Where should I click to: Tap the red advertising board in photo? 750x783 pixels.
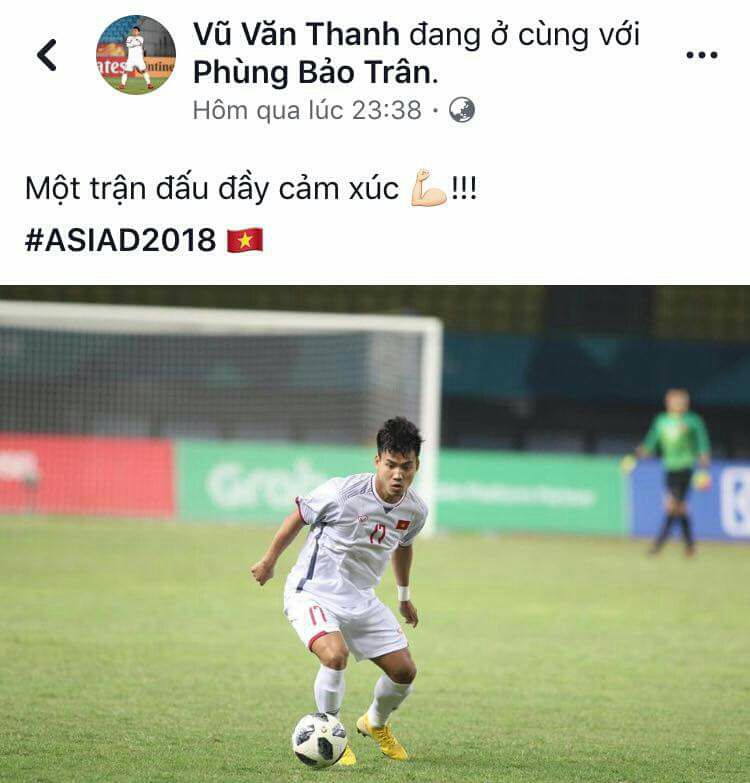pyautogui.click(x=87, y=475)
